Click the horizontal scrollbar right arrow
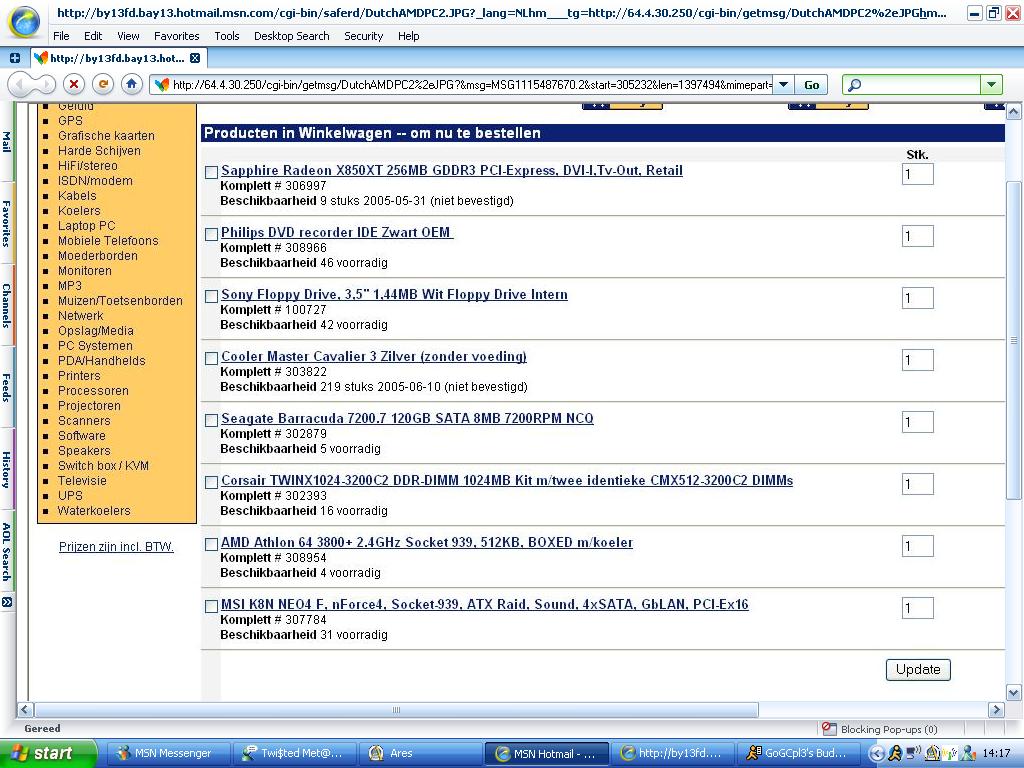The image size is (1024, 768). point(997,709)
